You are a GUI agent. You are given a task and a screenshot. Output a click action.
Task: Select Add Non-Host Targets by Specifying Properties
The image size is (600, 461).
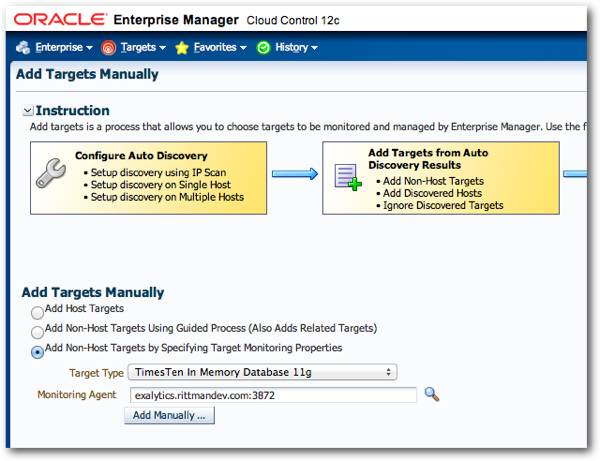37,352
